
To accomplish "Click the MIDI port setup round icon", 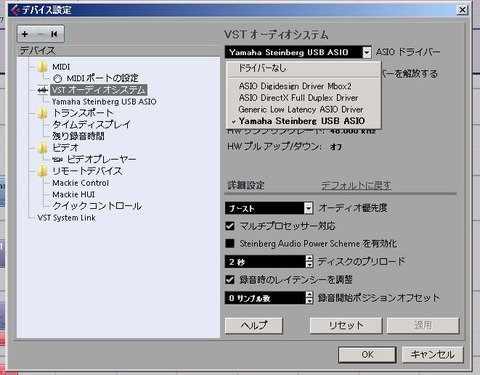I will click(x=58, y=79).
